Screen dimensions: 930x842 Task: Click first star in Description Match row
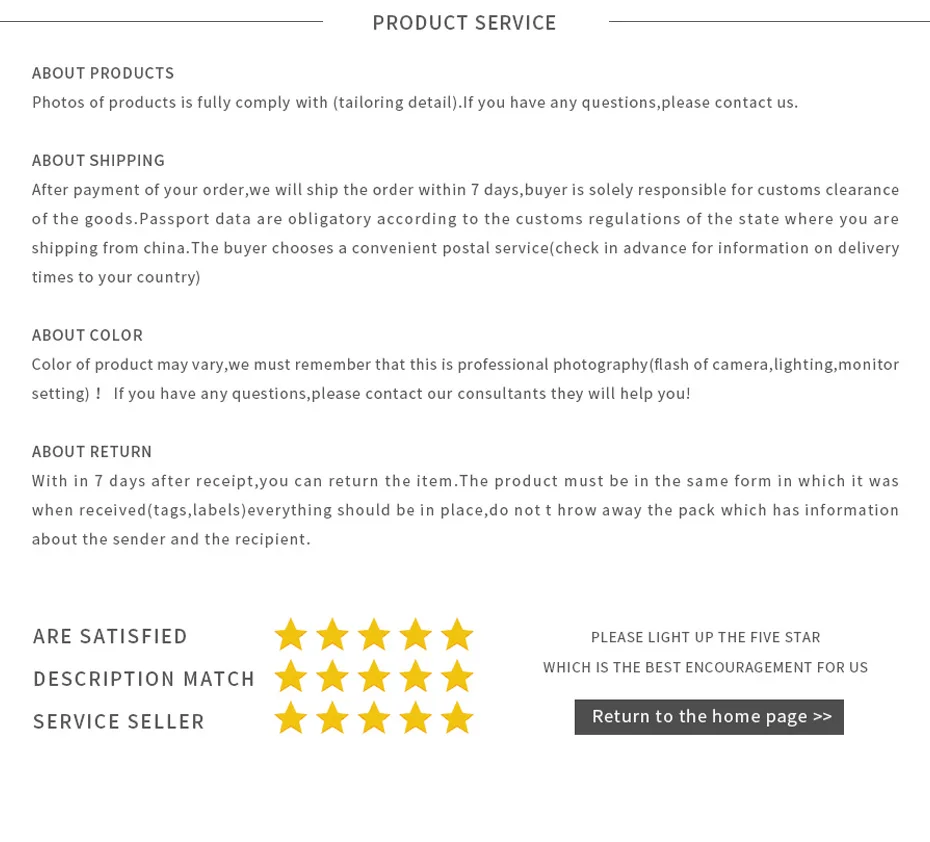point(291,677)
